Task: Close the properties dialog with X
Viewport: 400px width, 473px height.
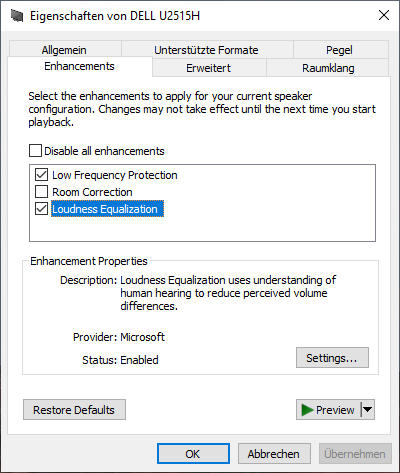Action: (384, 15)
